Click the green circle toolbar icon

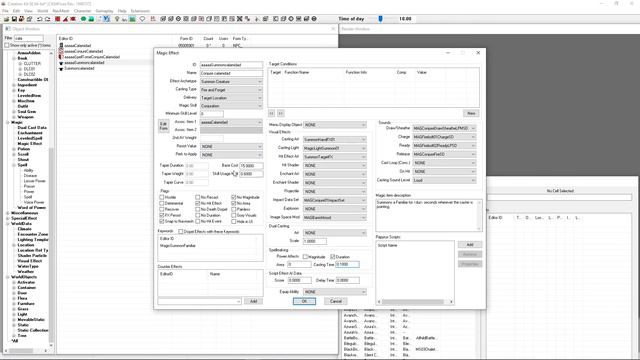83,19
